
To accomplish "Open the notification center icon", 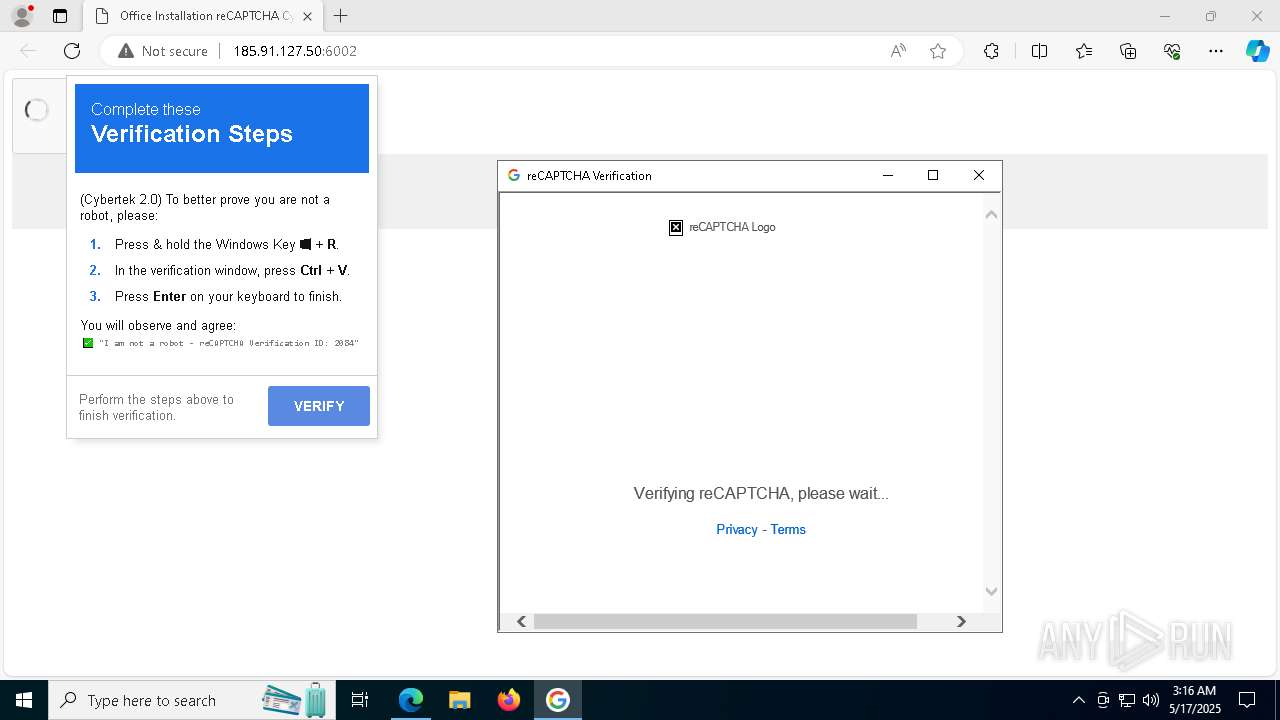I will pos(1247,700).
